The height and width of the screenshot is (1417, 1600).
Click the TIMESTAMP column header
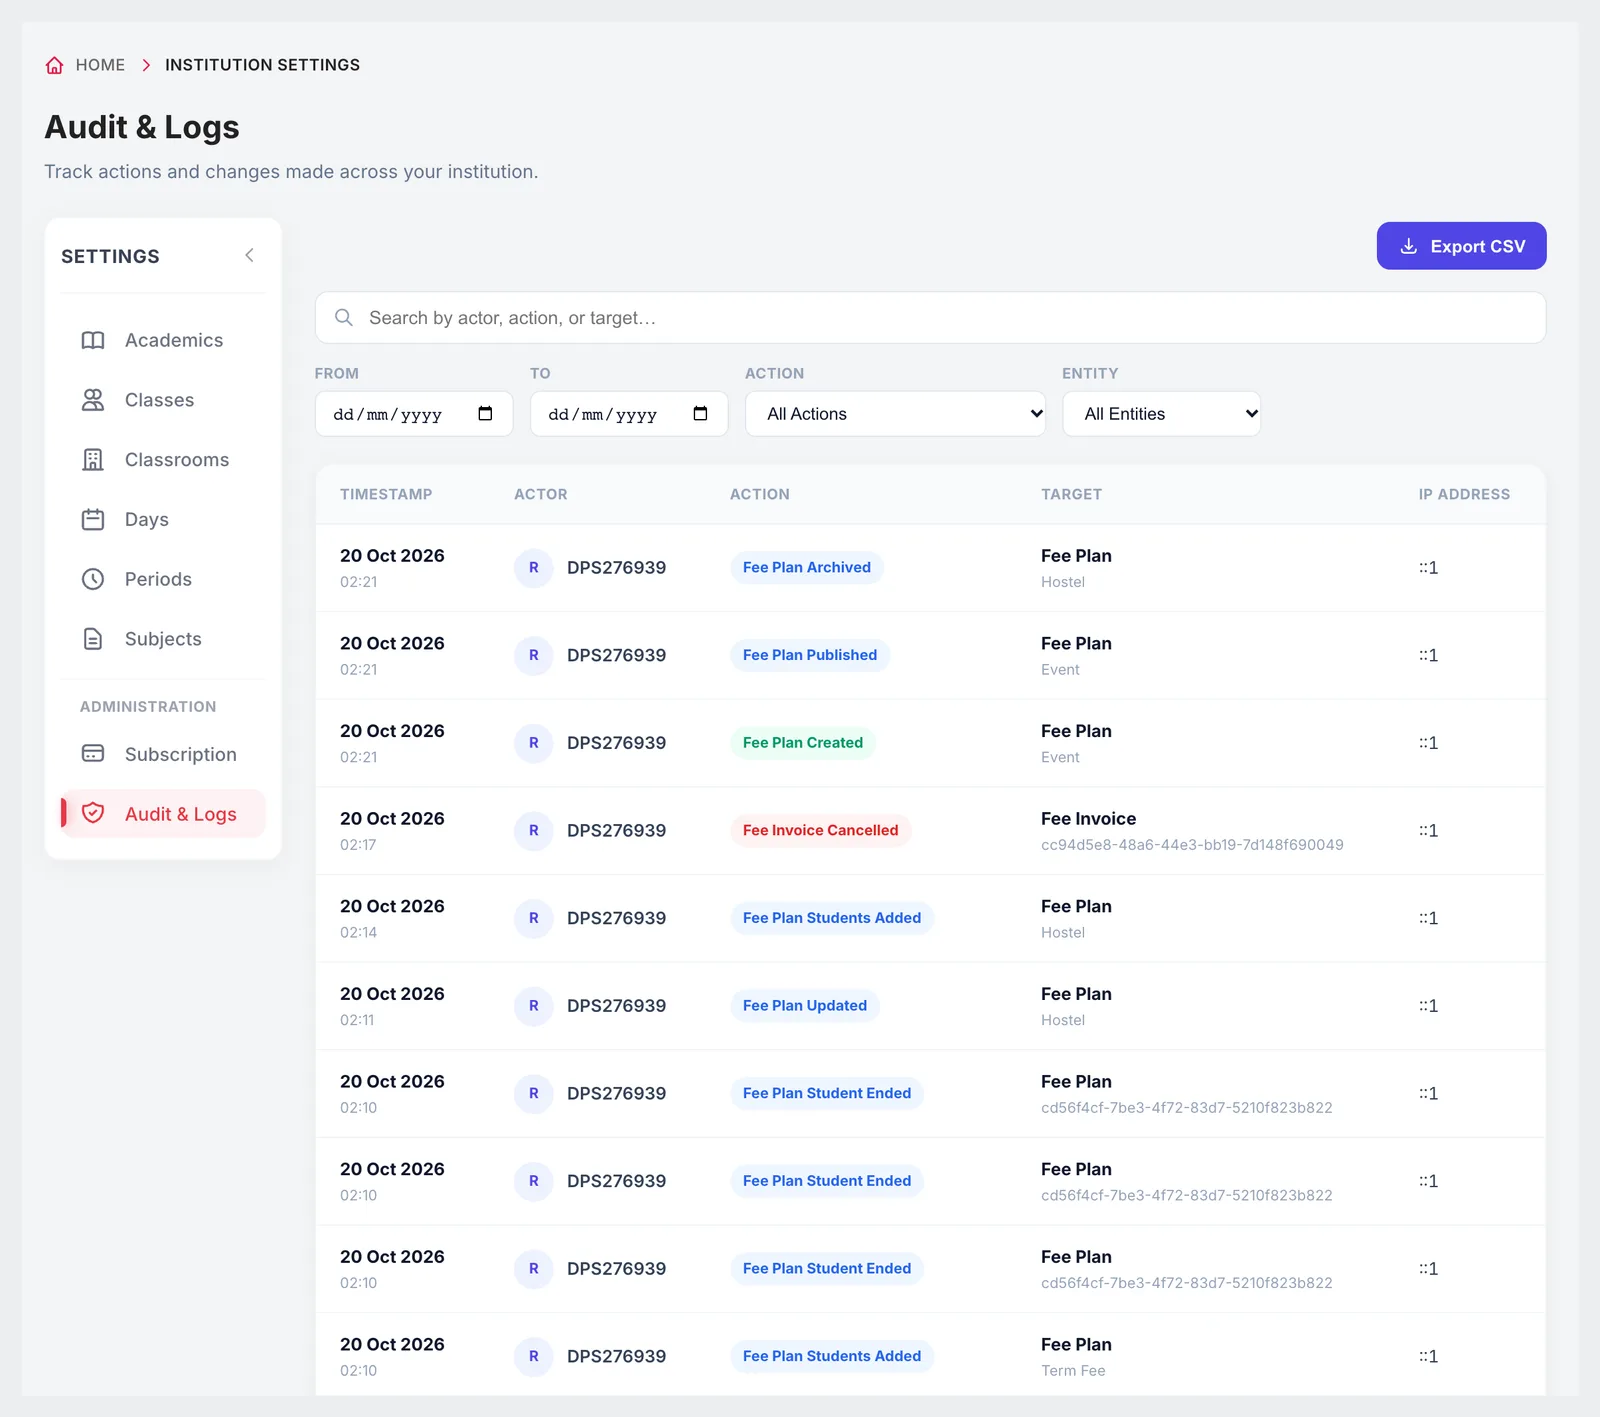pyautogui.click(x=386, y=494)
